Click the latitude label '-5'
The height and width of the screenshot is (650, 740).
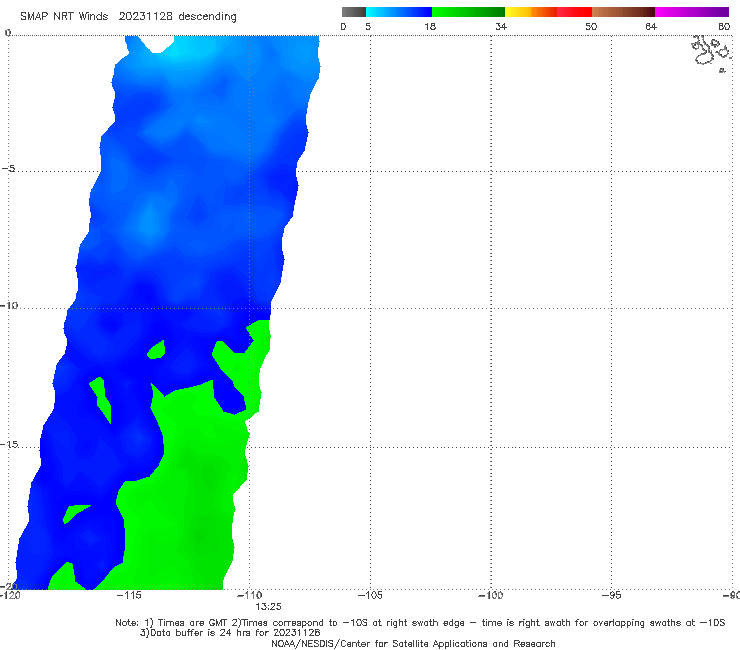point(8,169)
